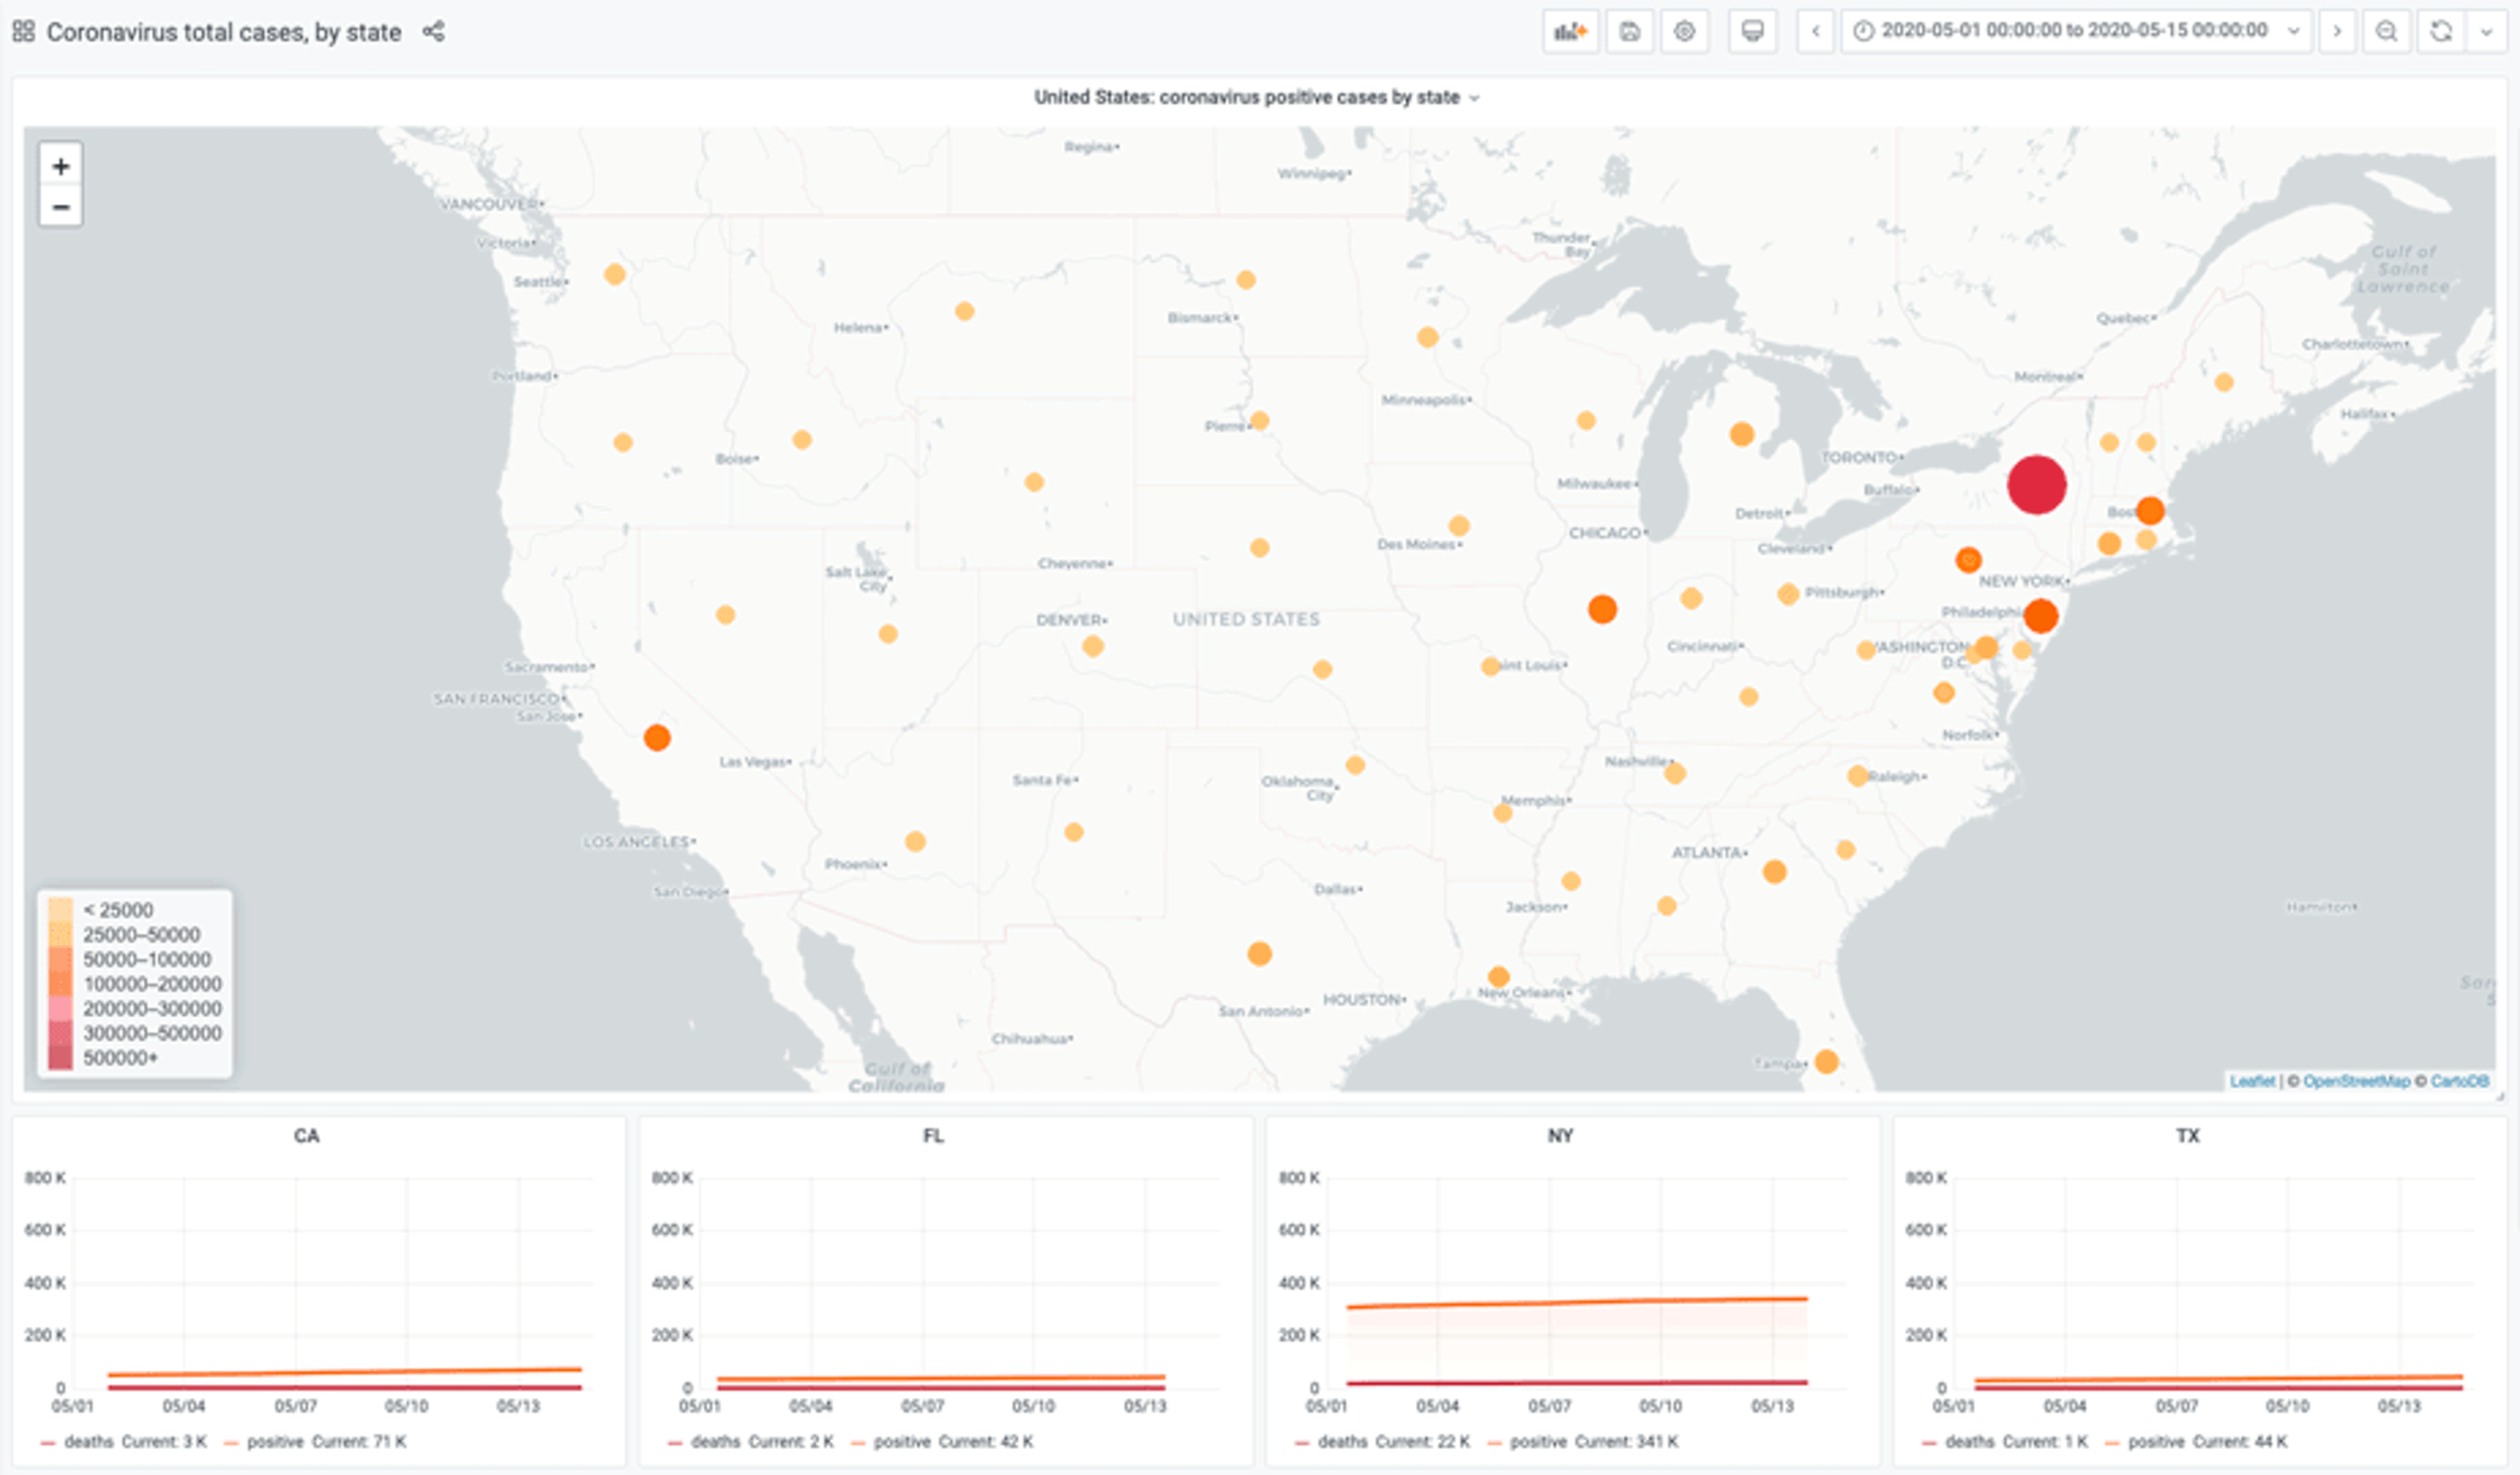Save the dashboard
This screenshot has width=2520, height=1475.
point(1629,31)
